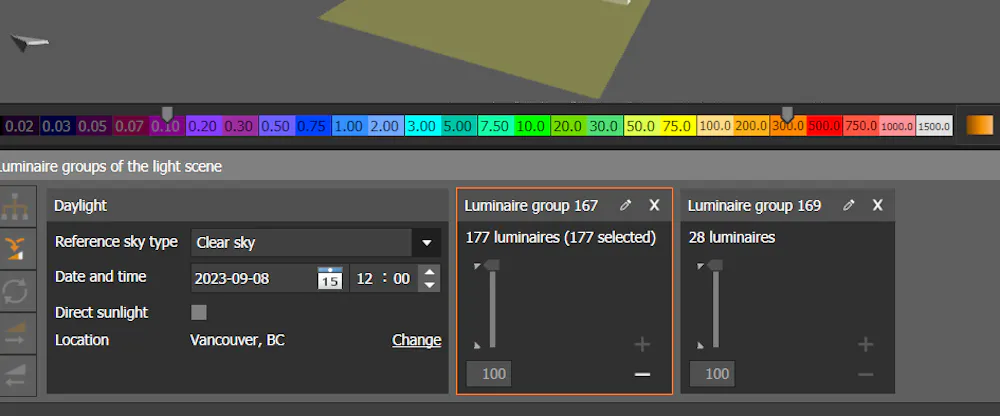1000x416 pixels.
Task: Click the 50.0 yellow swatch in scale
Action: tap(641, 126)
